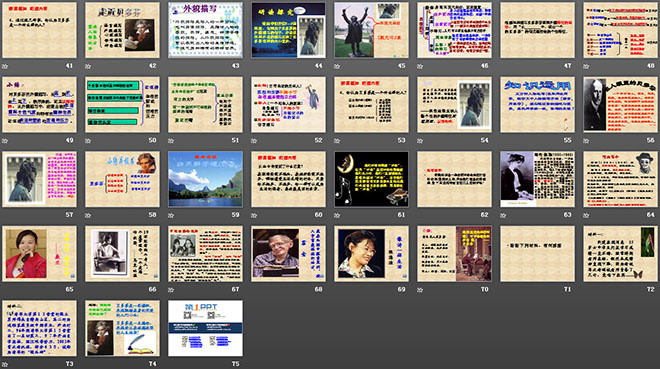Click the animation star below slide 48
This screenshot has width=660, height=369.
tap(586, 66)
